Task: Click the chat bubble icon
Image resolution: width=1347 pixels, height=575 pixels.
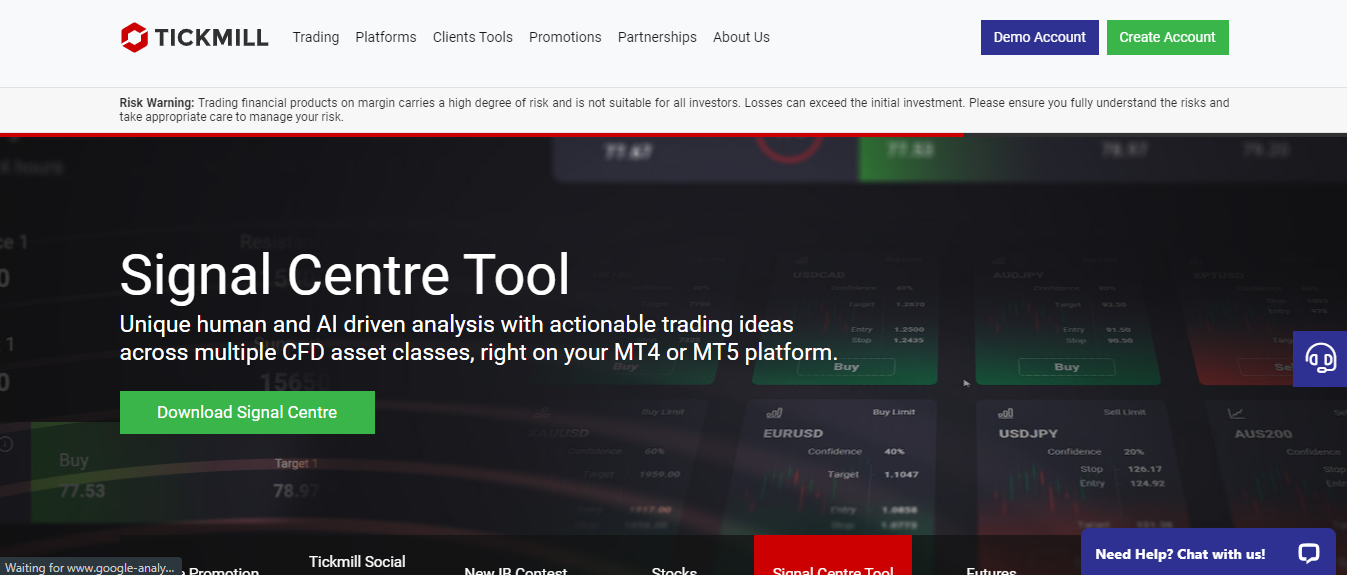Action: click(x=1308, y=553)
